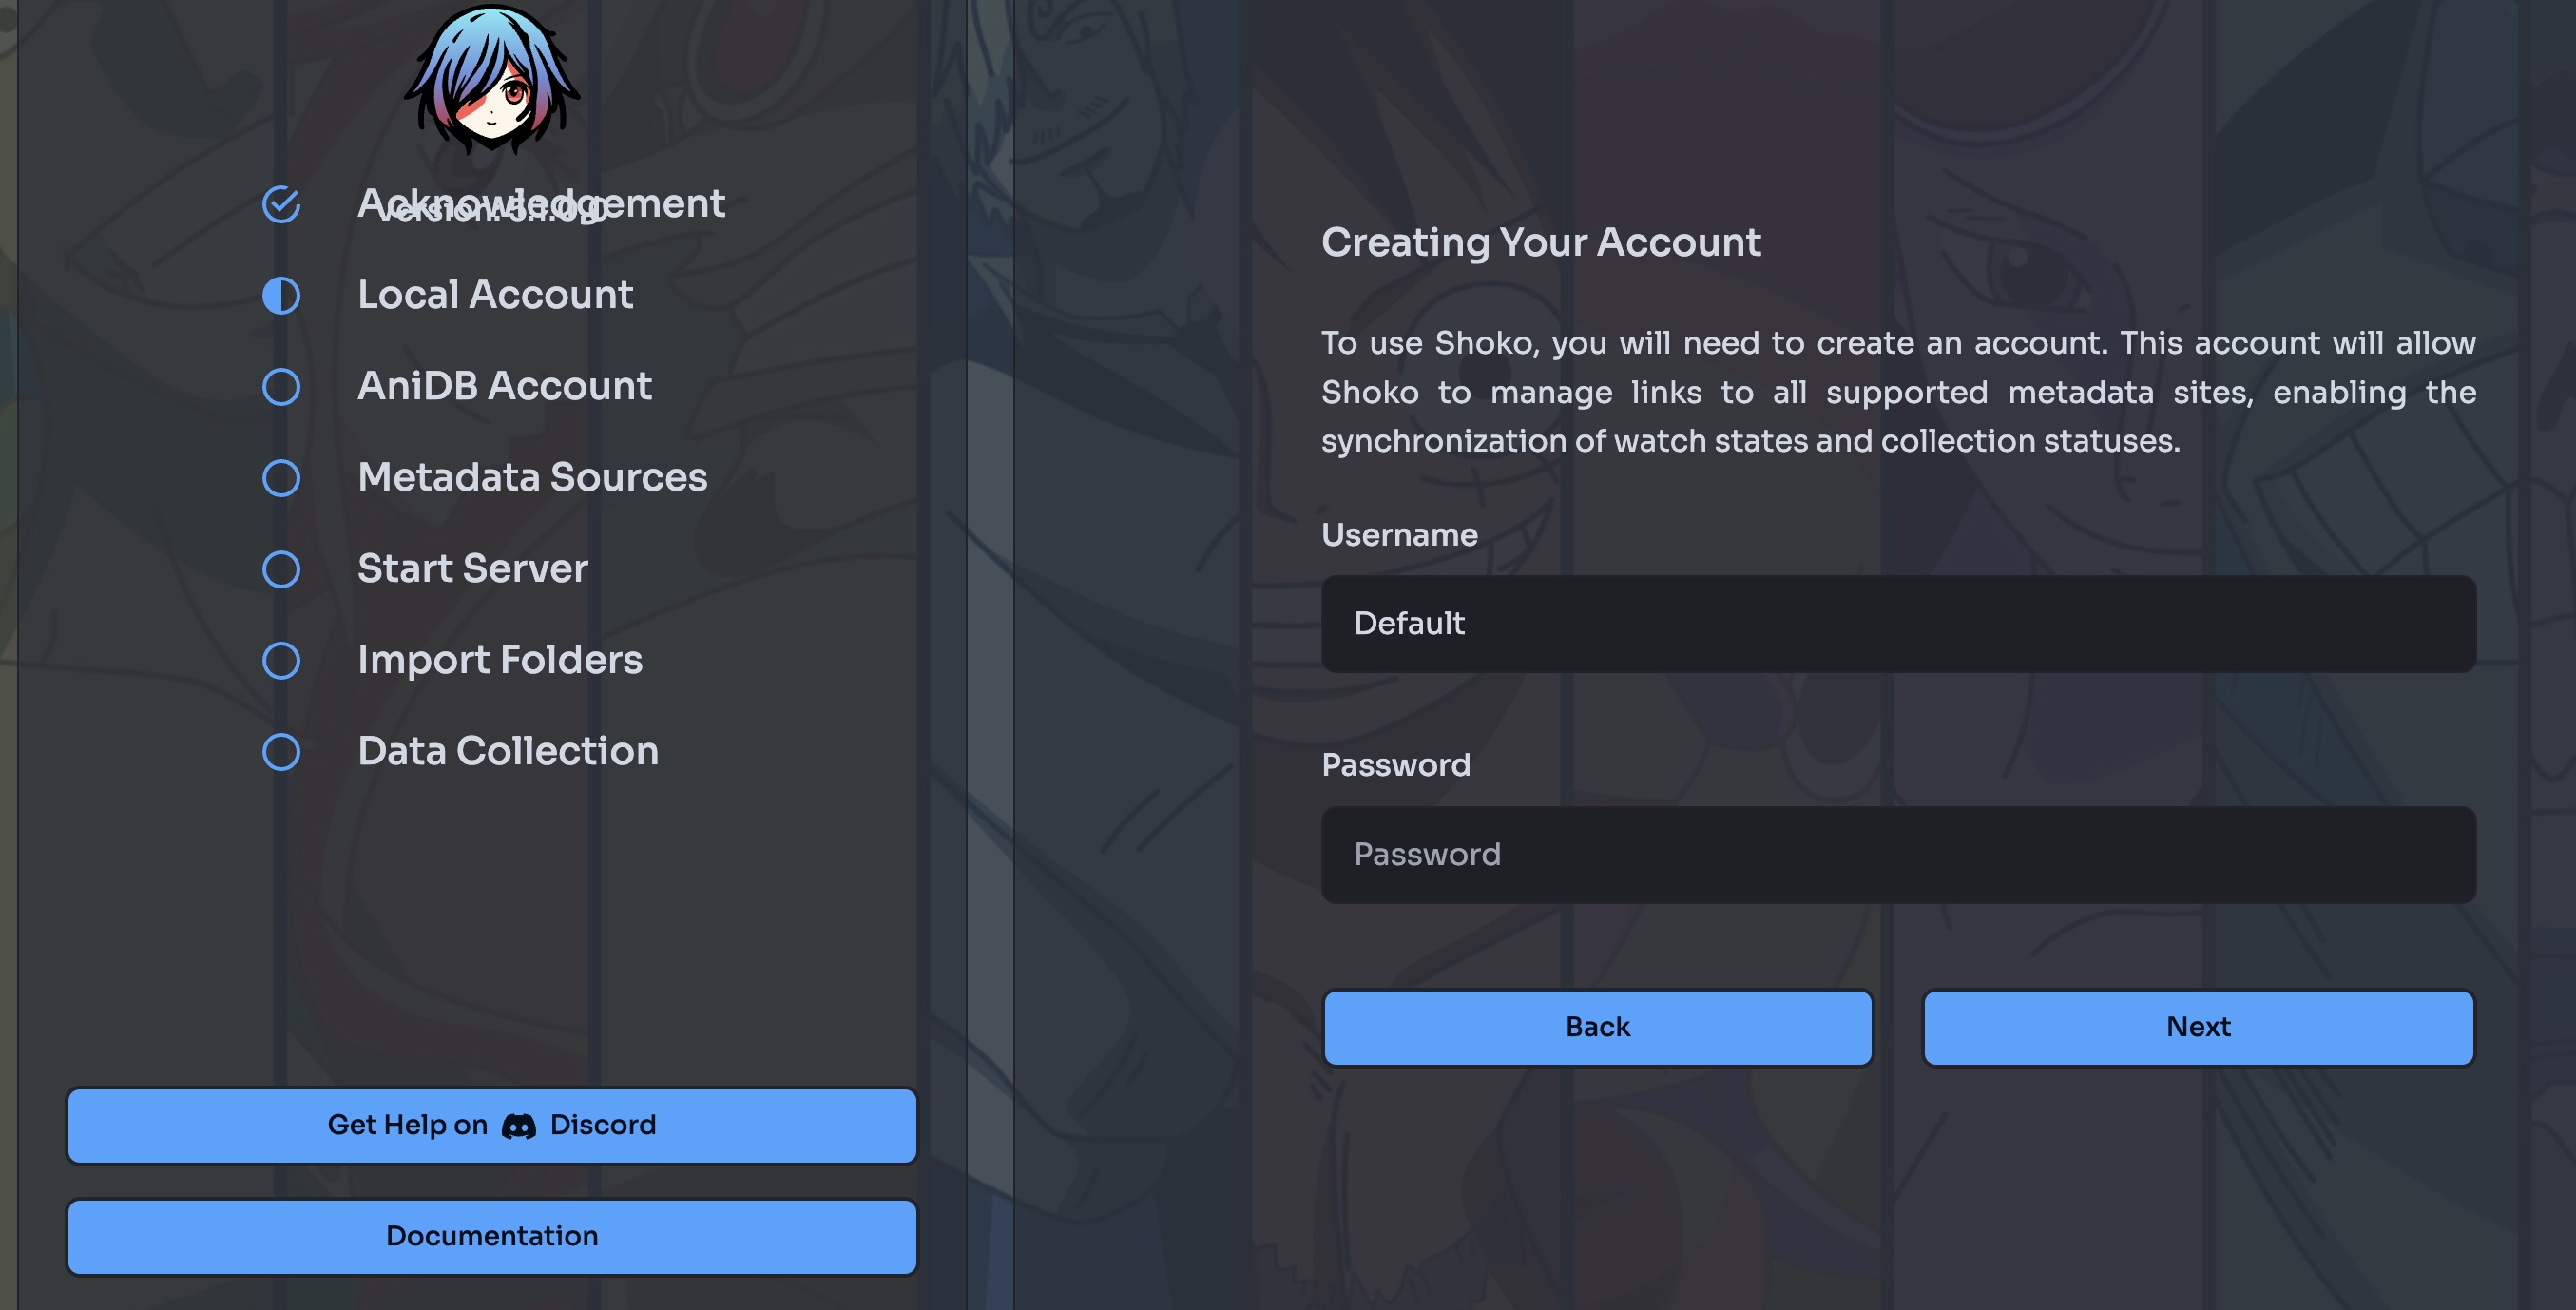Open the Acknowledgement step
Viewport: 2576px width, 1310px height.
[541, 203]
